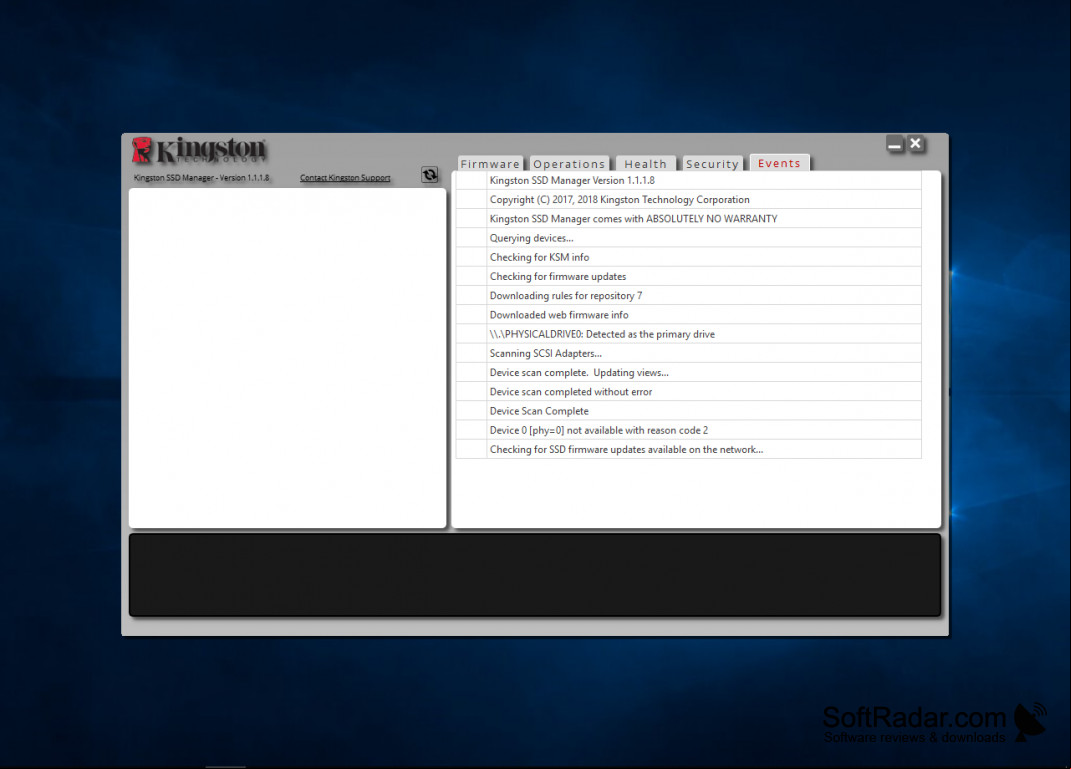Click the 'Device scan complete. Updating views...' row
Viewport: 1071px width, 769px height.
(688, 372)
